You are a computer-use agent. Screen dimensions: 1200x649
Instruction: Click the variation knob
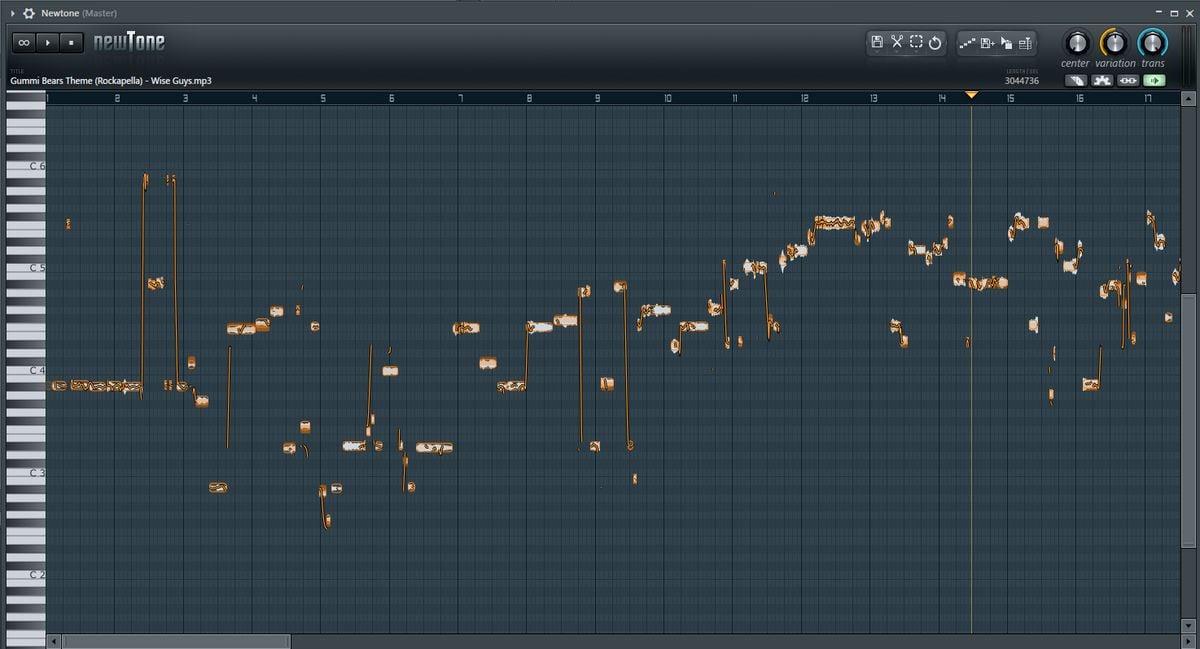1113,43
